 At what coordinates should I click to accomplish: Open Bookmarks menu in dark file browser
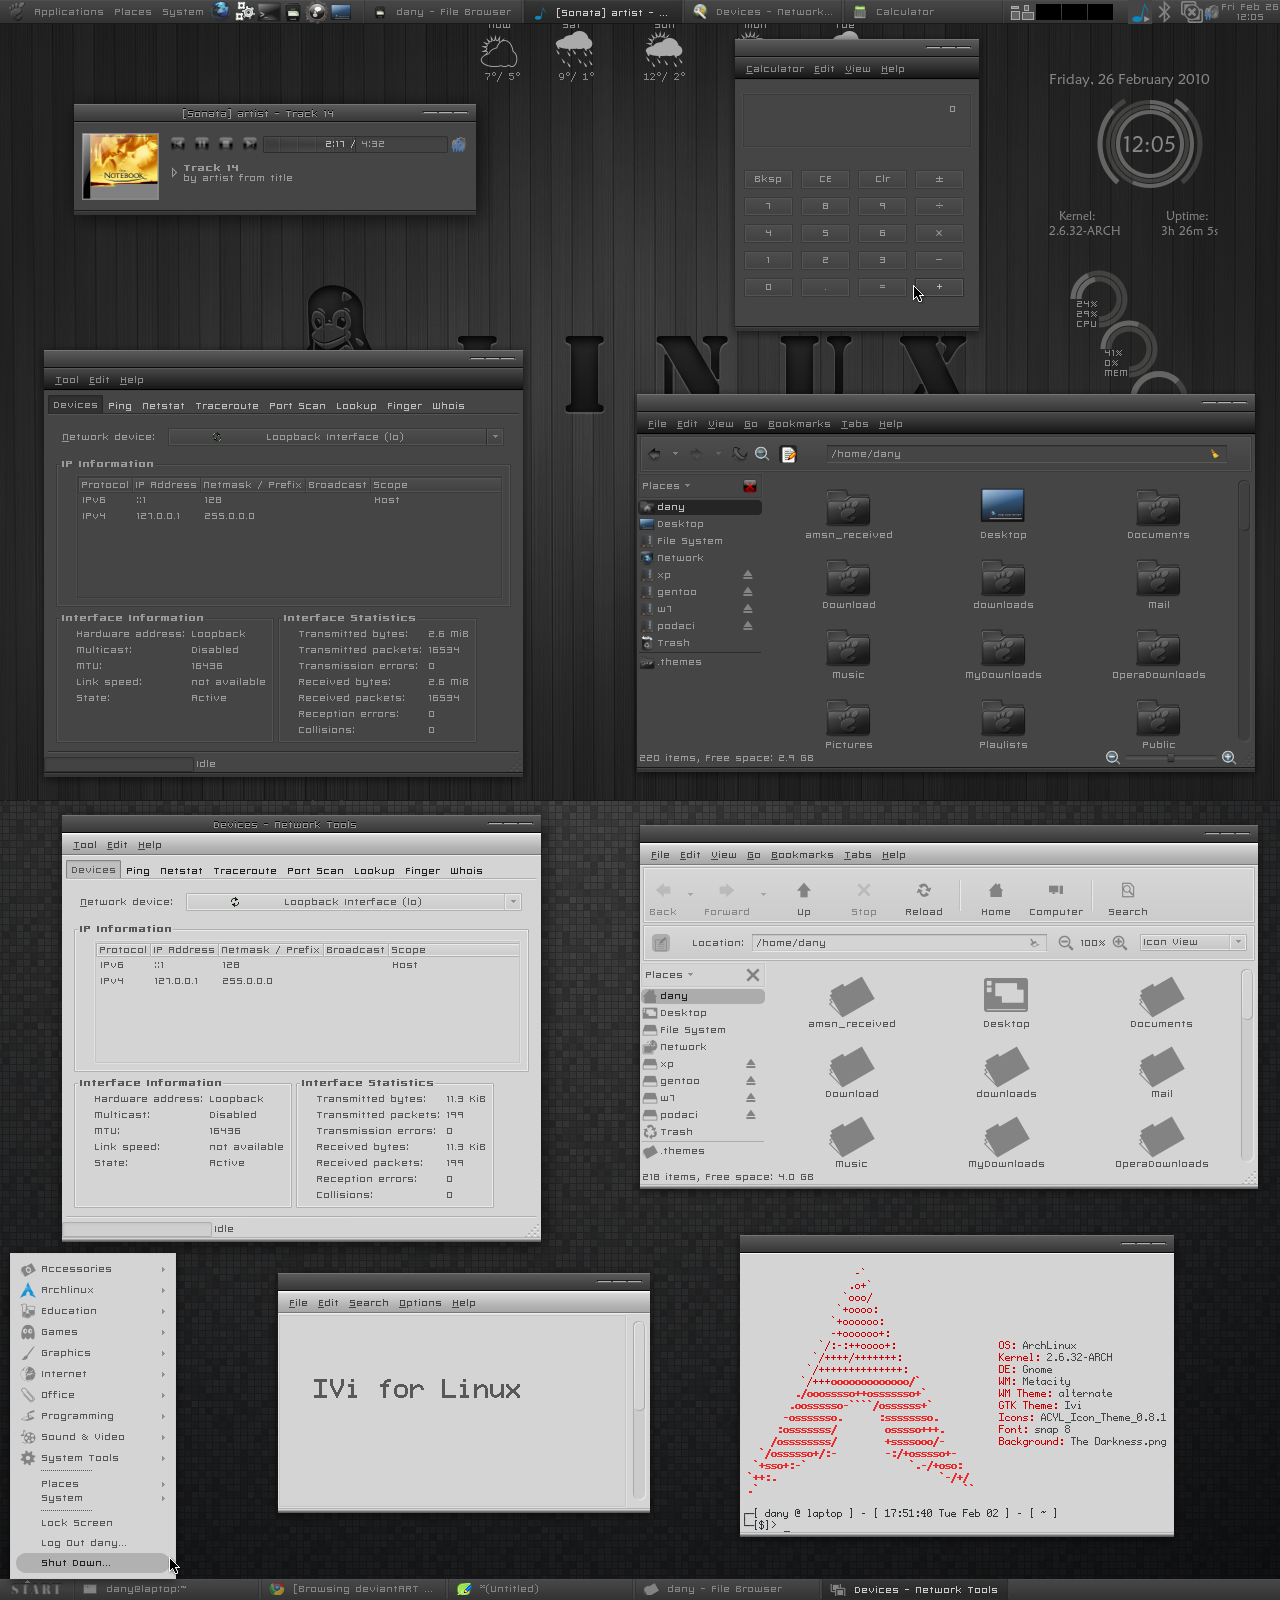click(799, 424)
